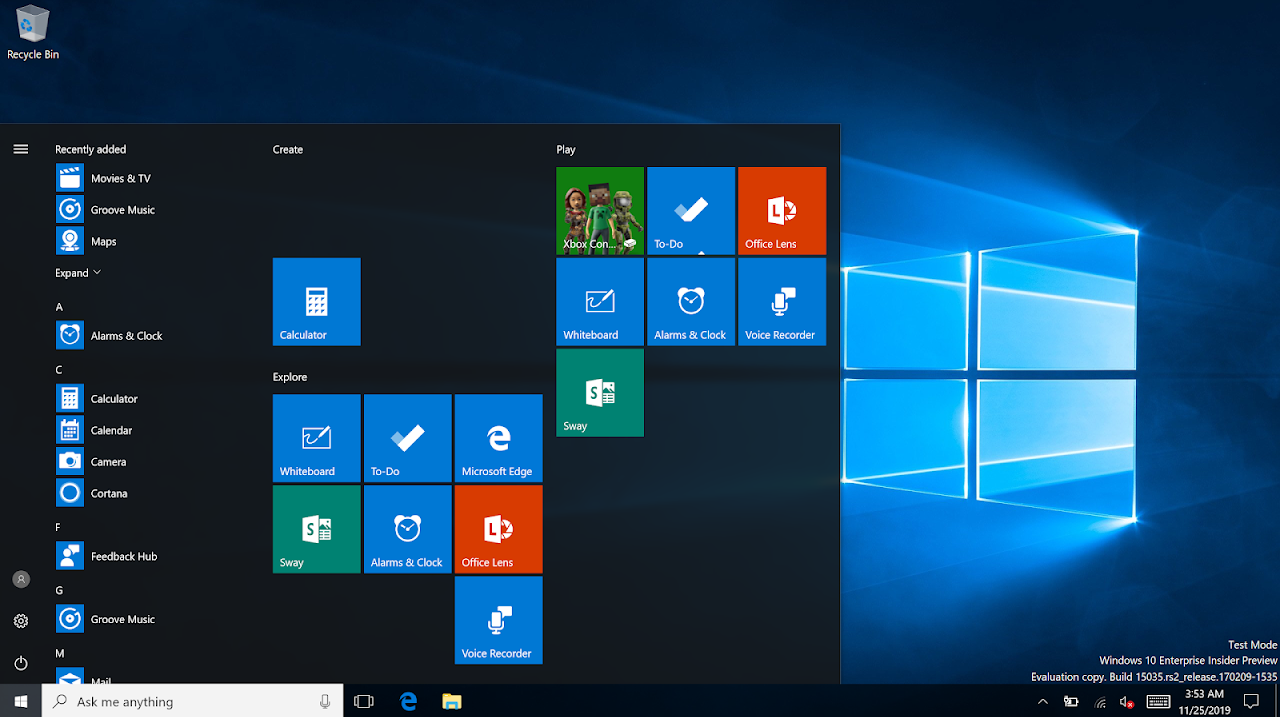
Task: Open the To-Do tile in the Play group
Action: (x=691, y=211)
